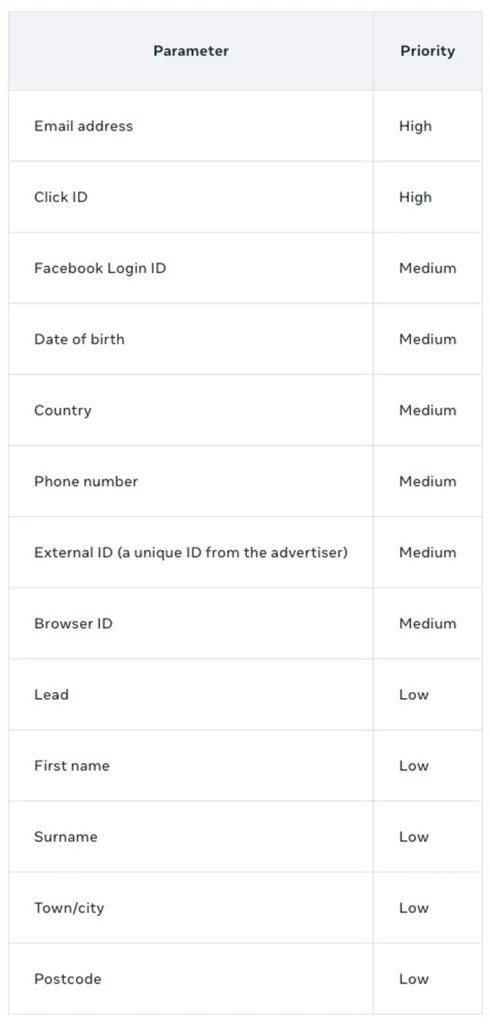
Task: Click the Low priority beside Postcode
Action: coord(414,979)
